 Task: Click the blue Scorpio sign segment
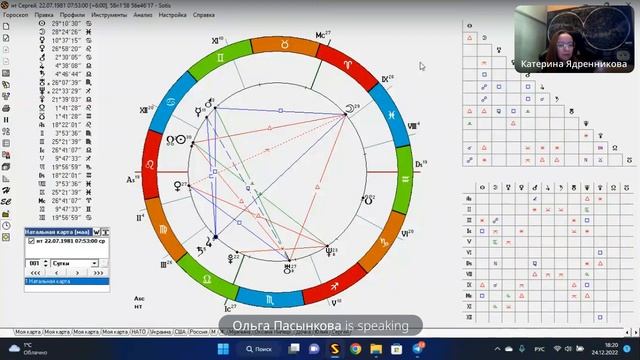pyautogui.click(x=269, y=300)
